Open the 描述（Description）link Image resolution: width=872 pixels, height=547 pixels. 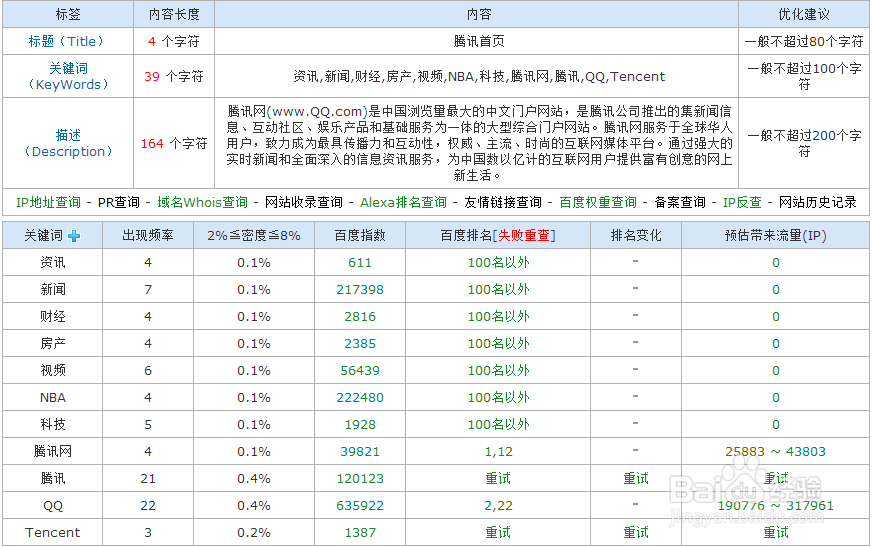[x=68, y=143]
